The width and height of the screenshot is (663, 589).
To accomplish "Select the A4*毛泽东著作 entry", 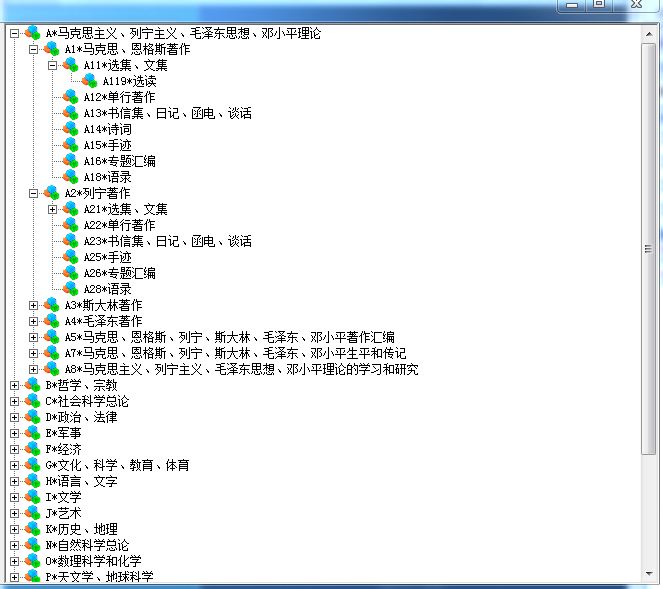I will point(103,321).
